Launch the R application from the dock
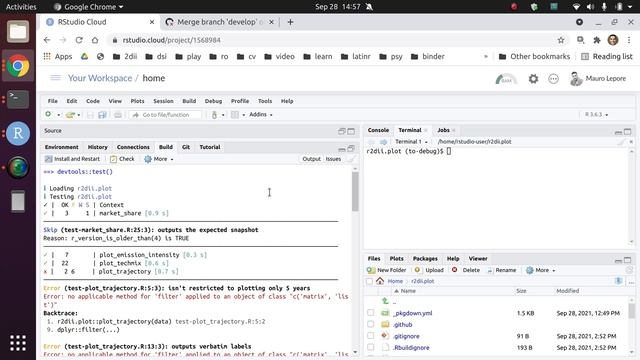This screenshot has height=360, width=640. tap(18, 133)
